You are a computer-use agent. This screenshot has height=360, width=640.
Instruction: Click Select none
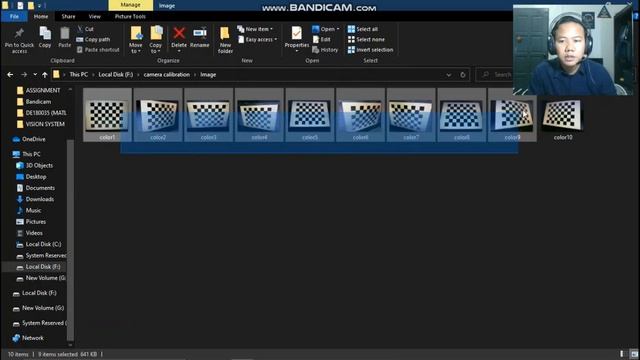pos(366,40)
